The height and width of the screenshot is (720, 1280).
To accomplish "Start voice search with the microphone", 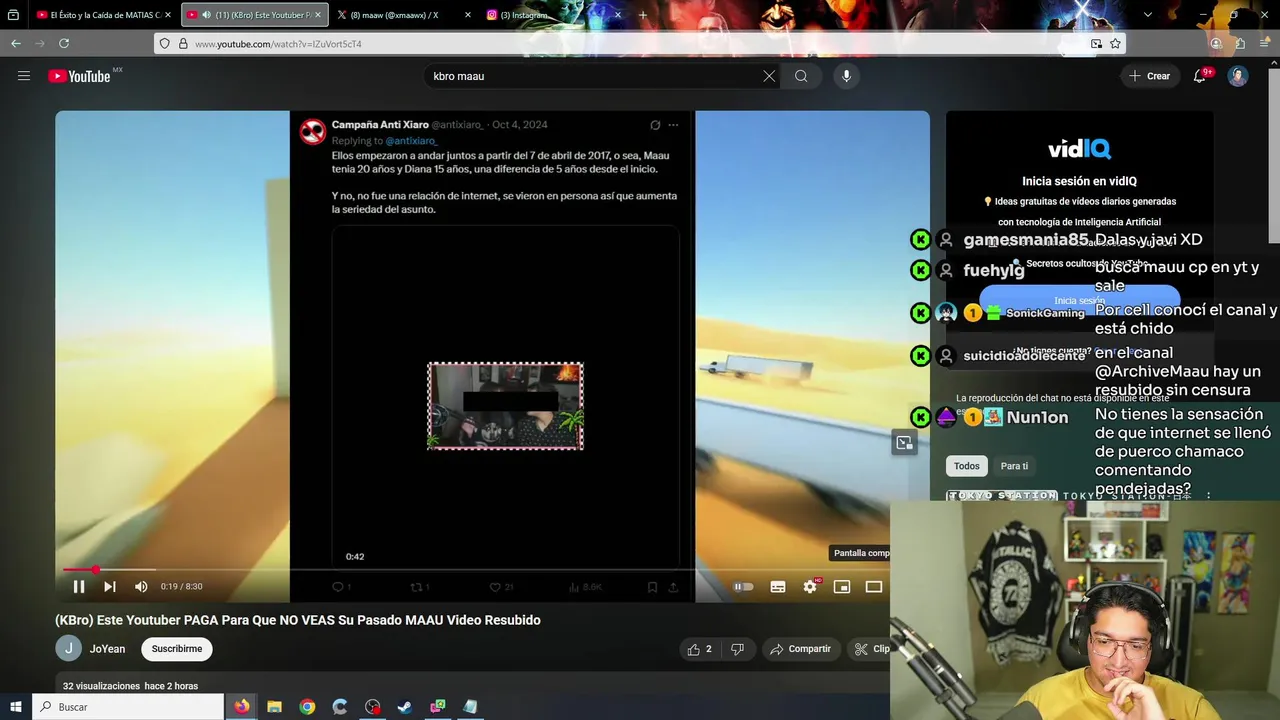I will tap(846, 76).
